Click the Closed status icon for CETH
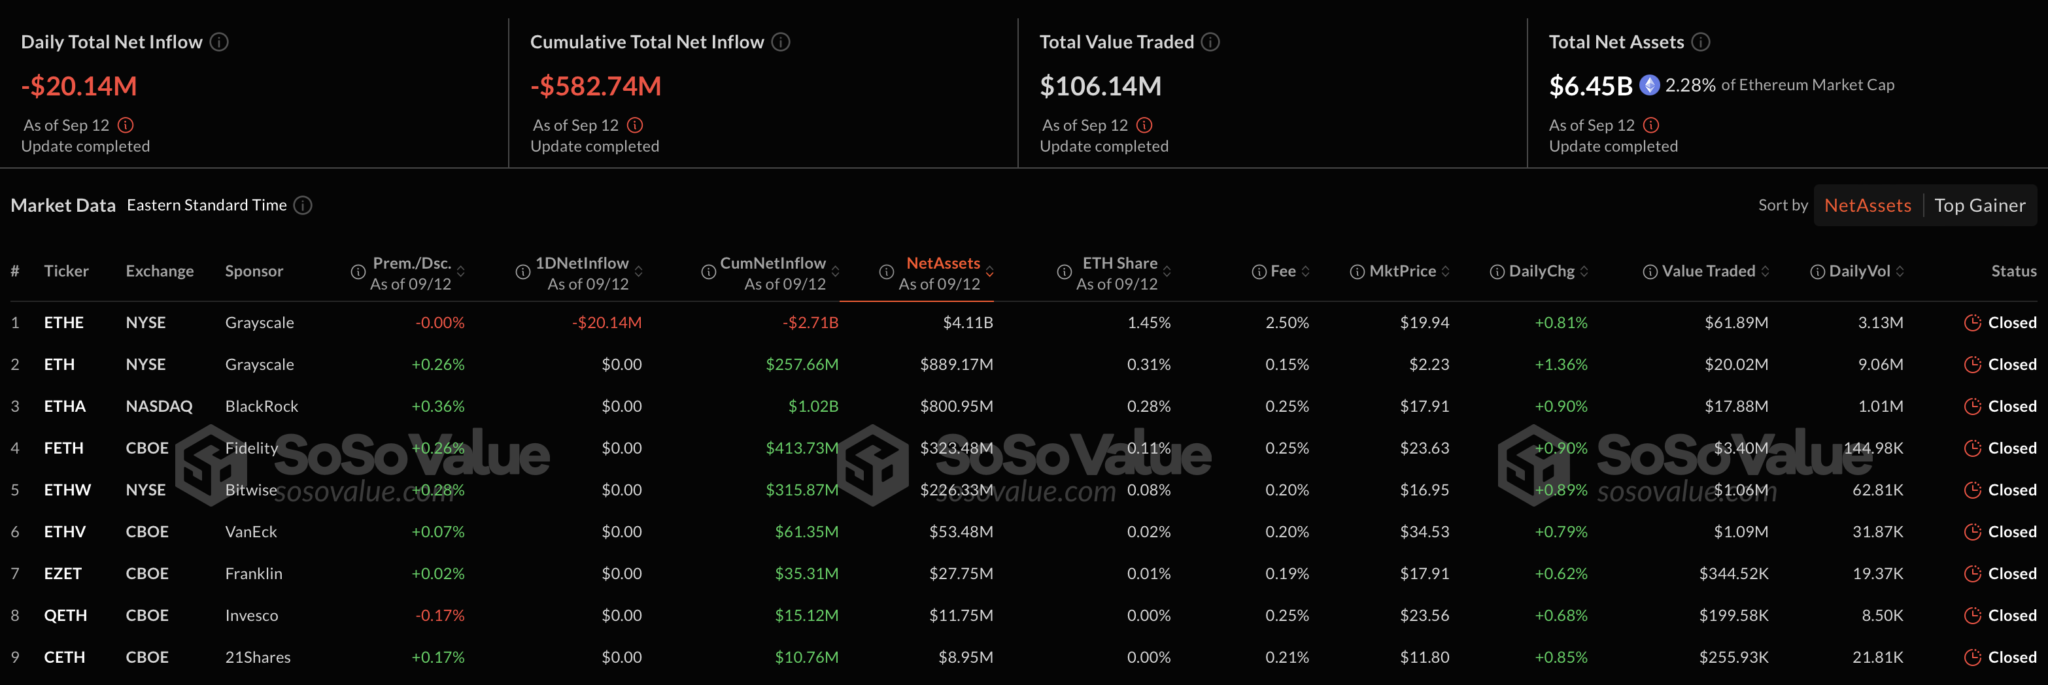This screenshot has width=2048, height=685. (x=1973, y=657)
